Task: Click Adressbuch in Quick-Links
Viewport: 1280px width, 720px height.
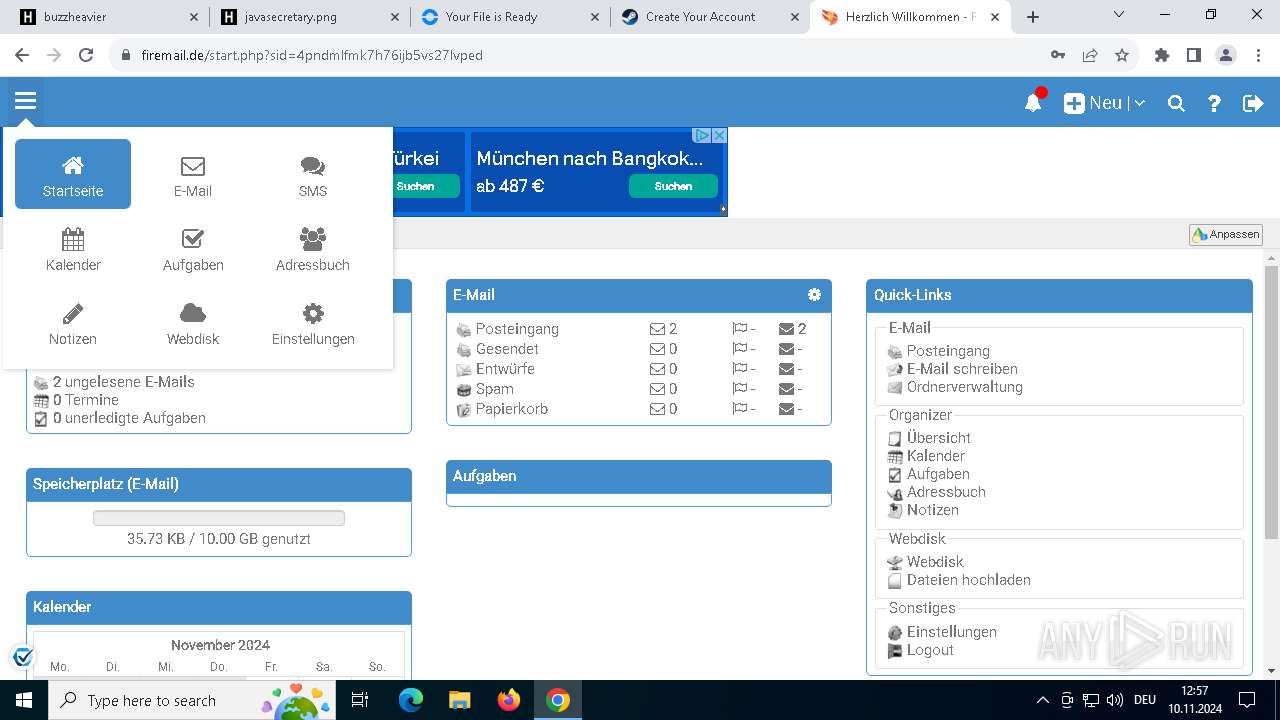Action: (x=946, y=492)
